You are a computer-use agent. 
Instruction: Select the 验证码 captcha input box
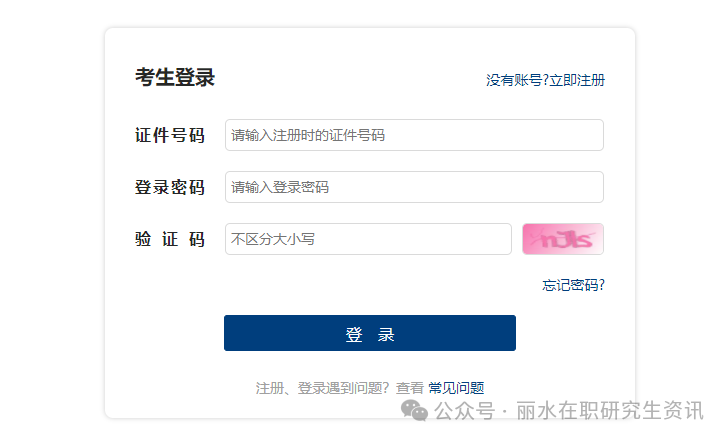pos(368,239)
